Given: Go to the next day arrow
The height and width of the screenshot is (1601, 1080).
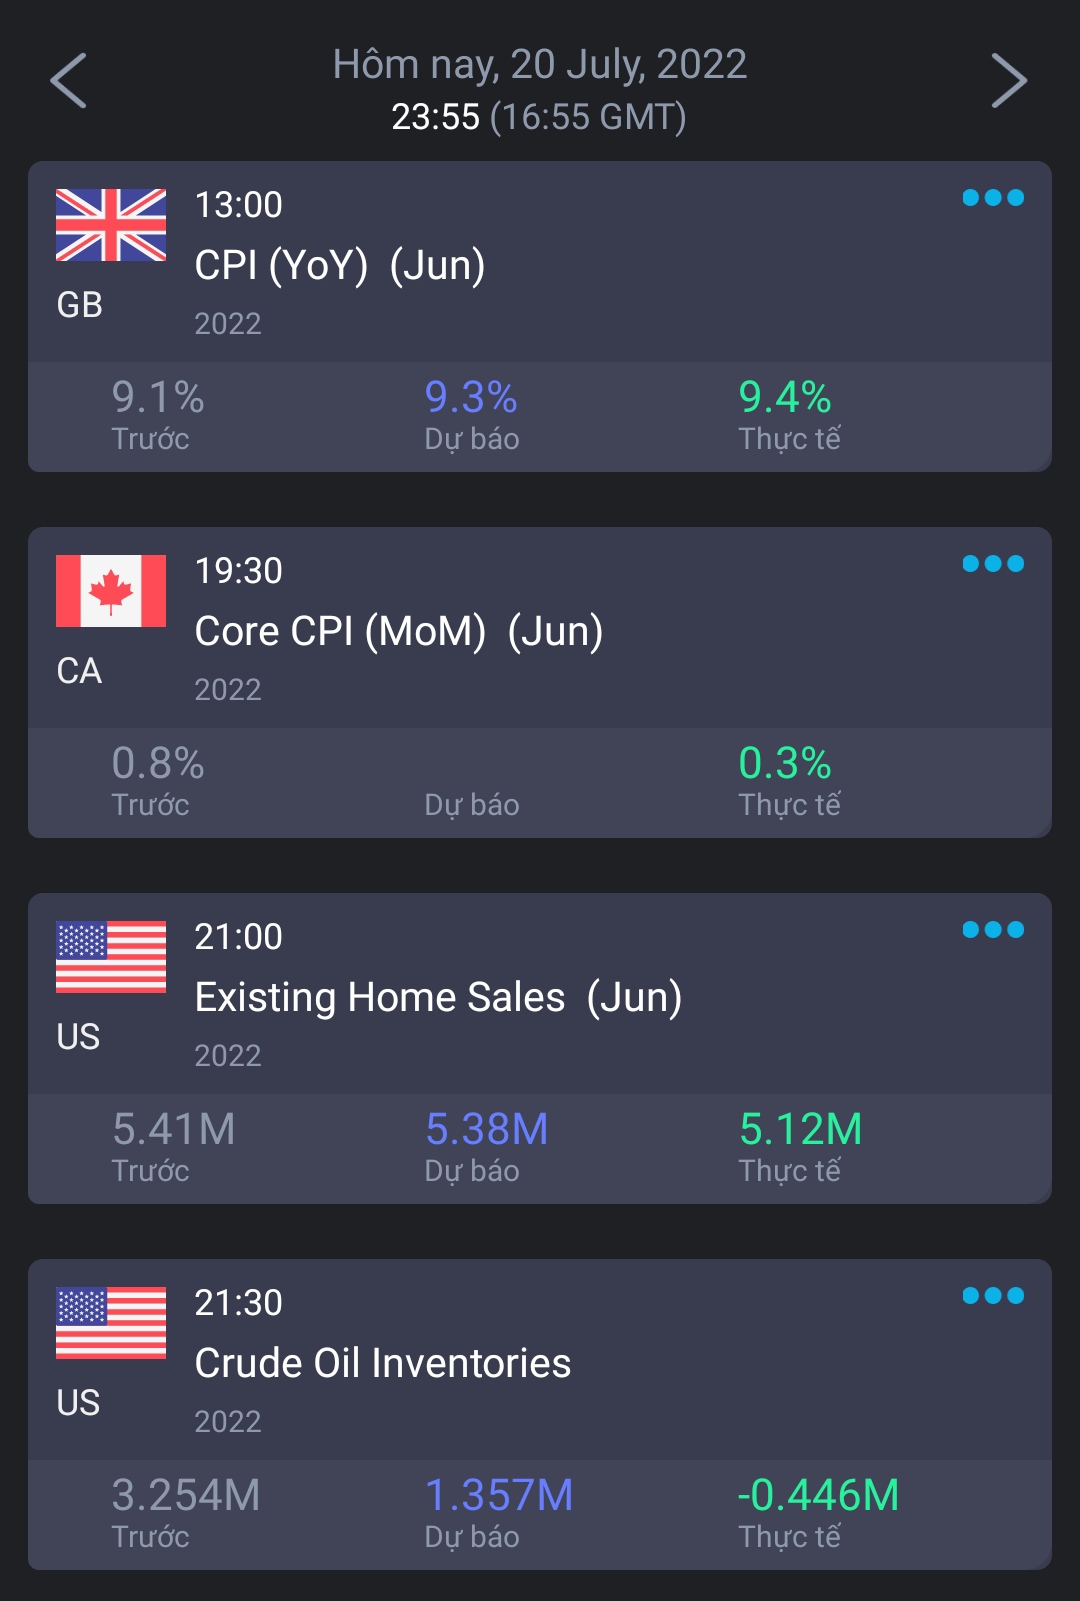Looking at the screenshot, I should pos(1008,81).
